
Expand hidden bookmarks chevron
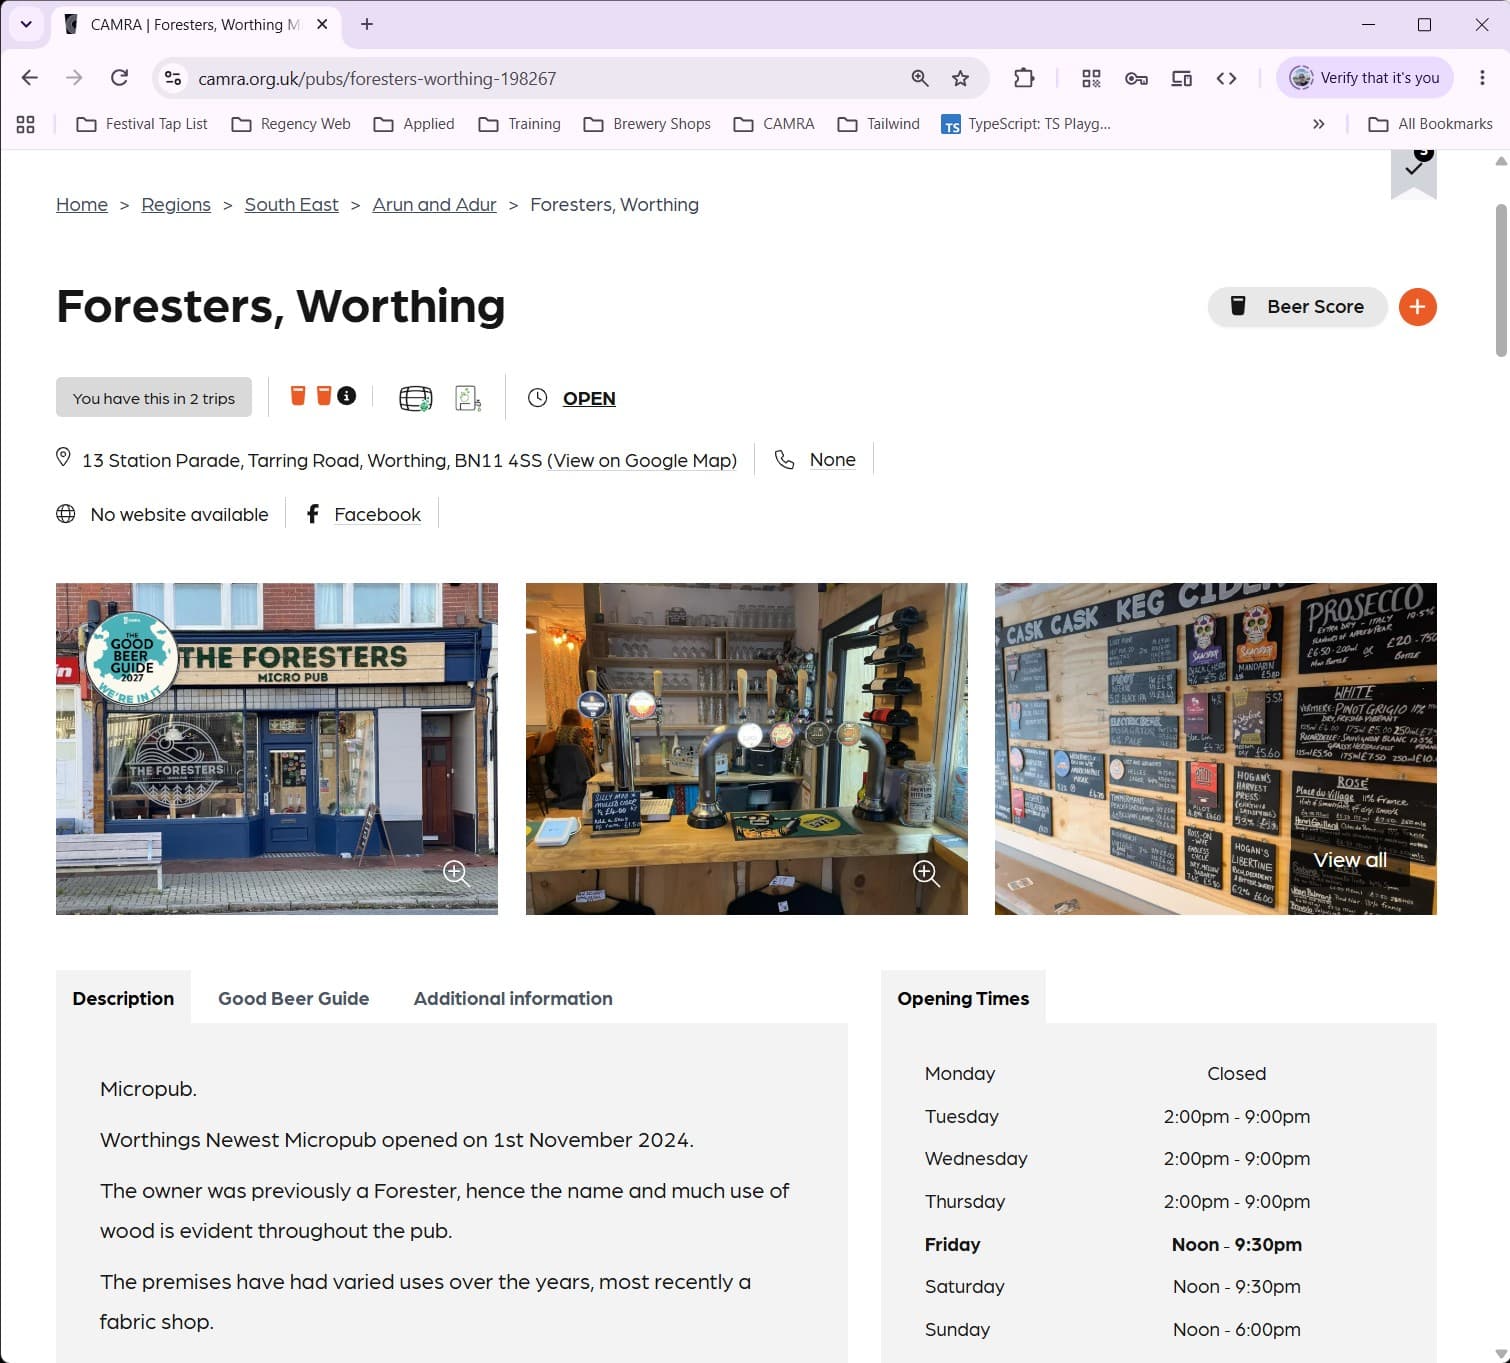(x=1318, y=124)
